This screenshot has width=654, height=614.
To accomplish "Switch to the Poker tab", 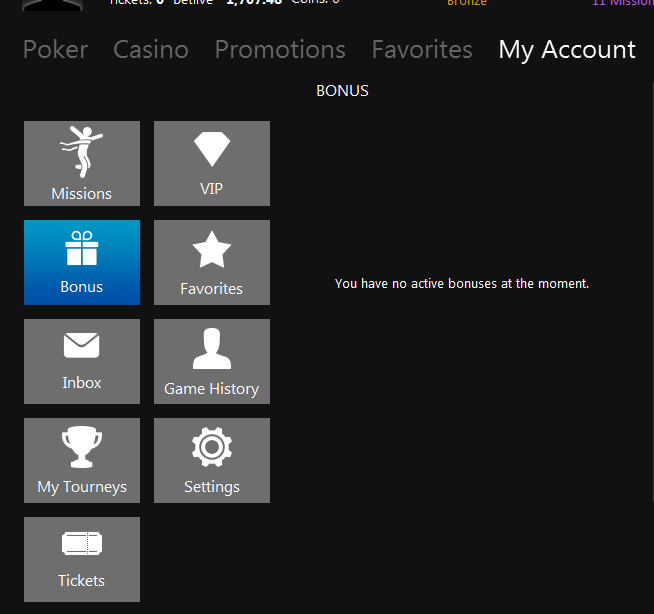I will [55, 50].
